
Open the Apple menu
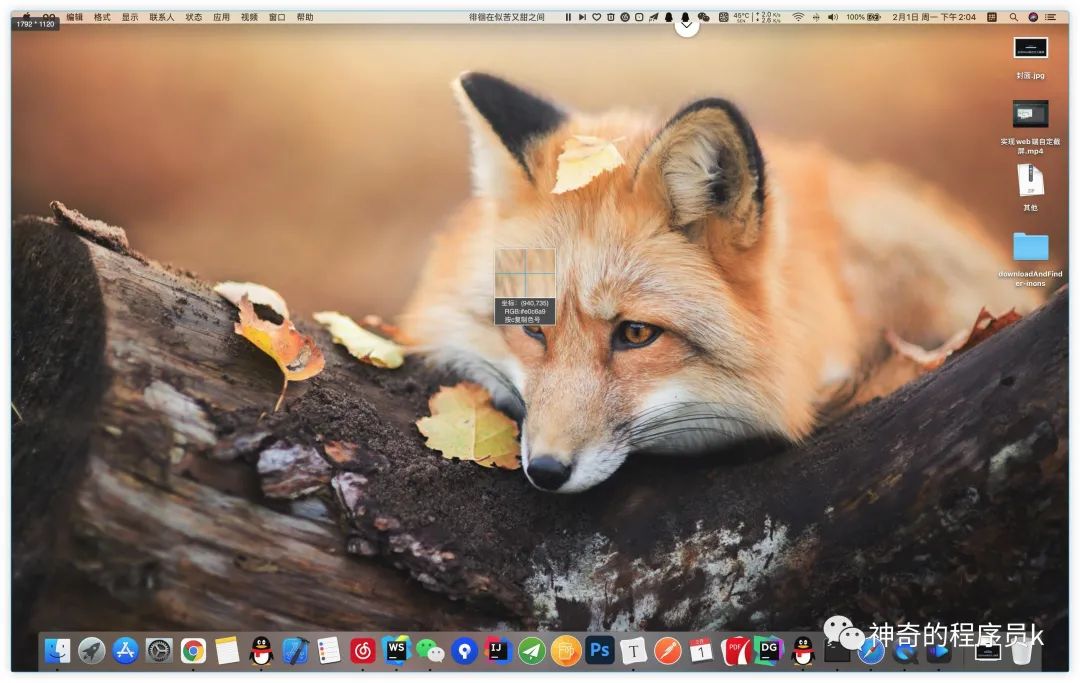pos(26,17)
